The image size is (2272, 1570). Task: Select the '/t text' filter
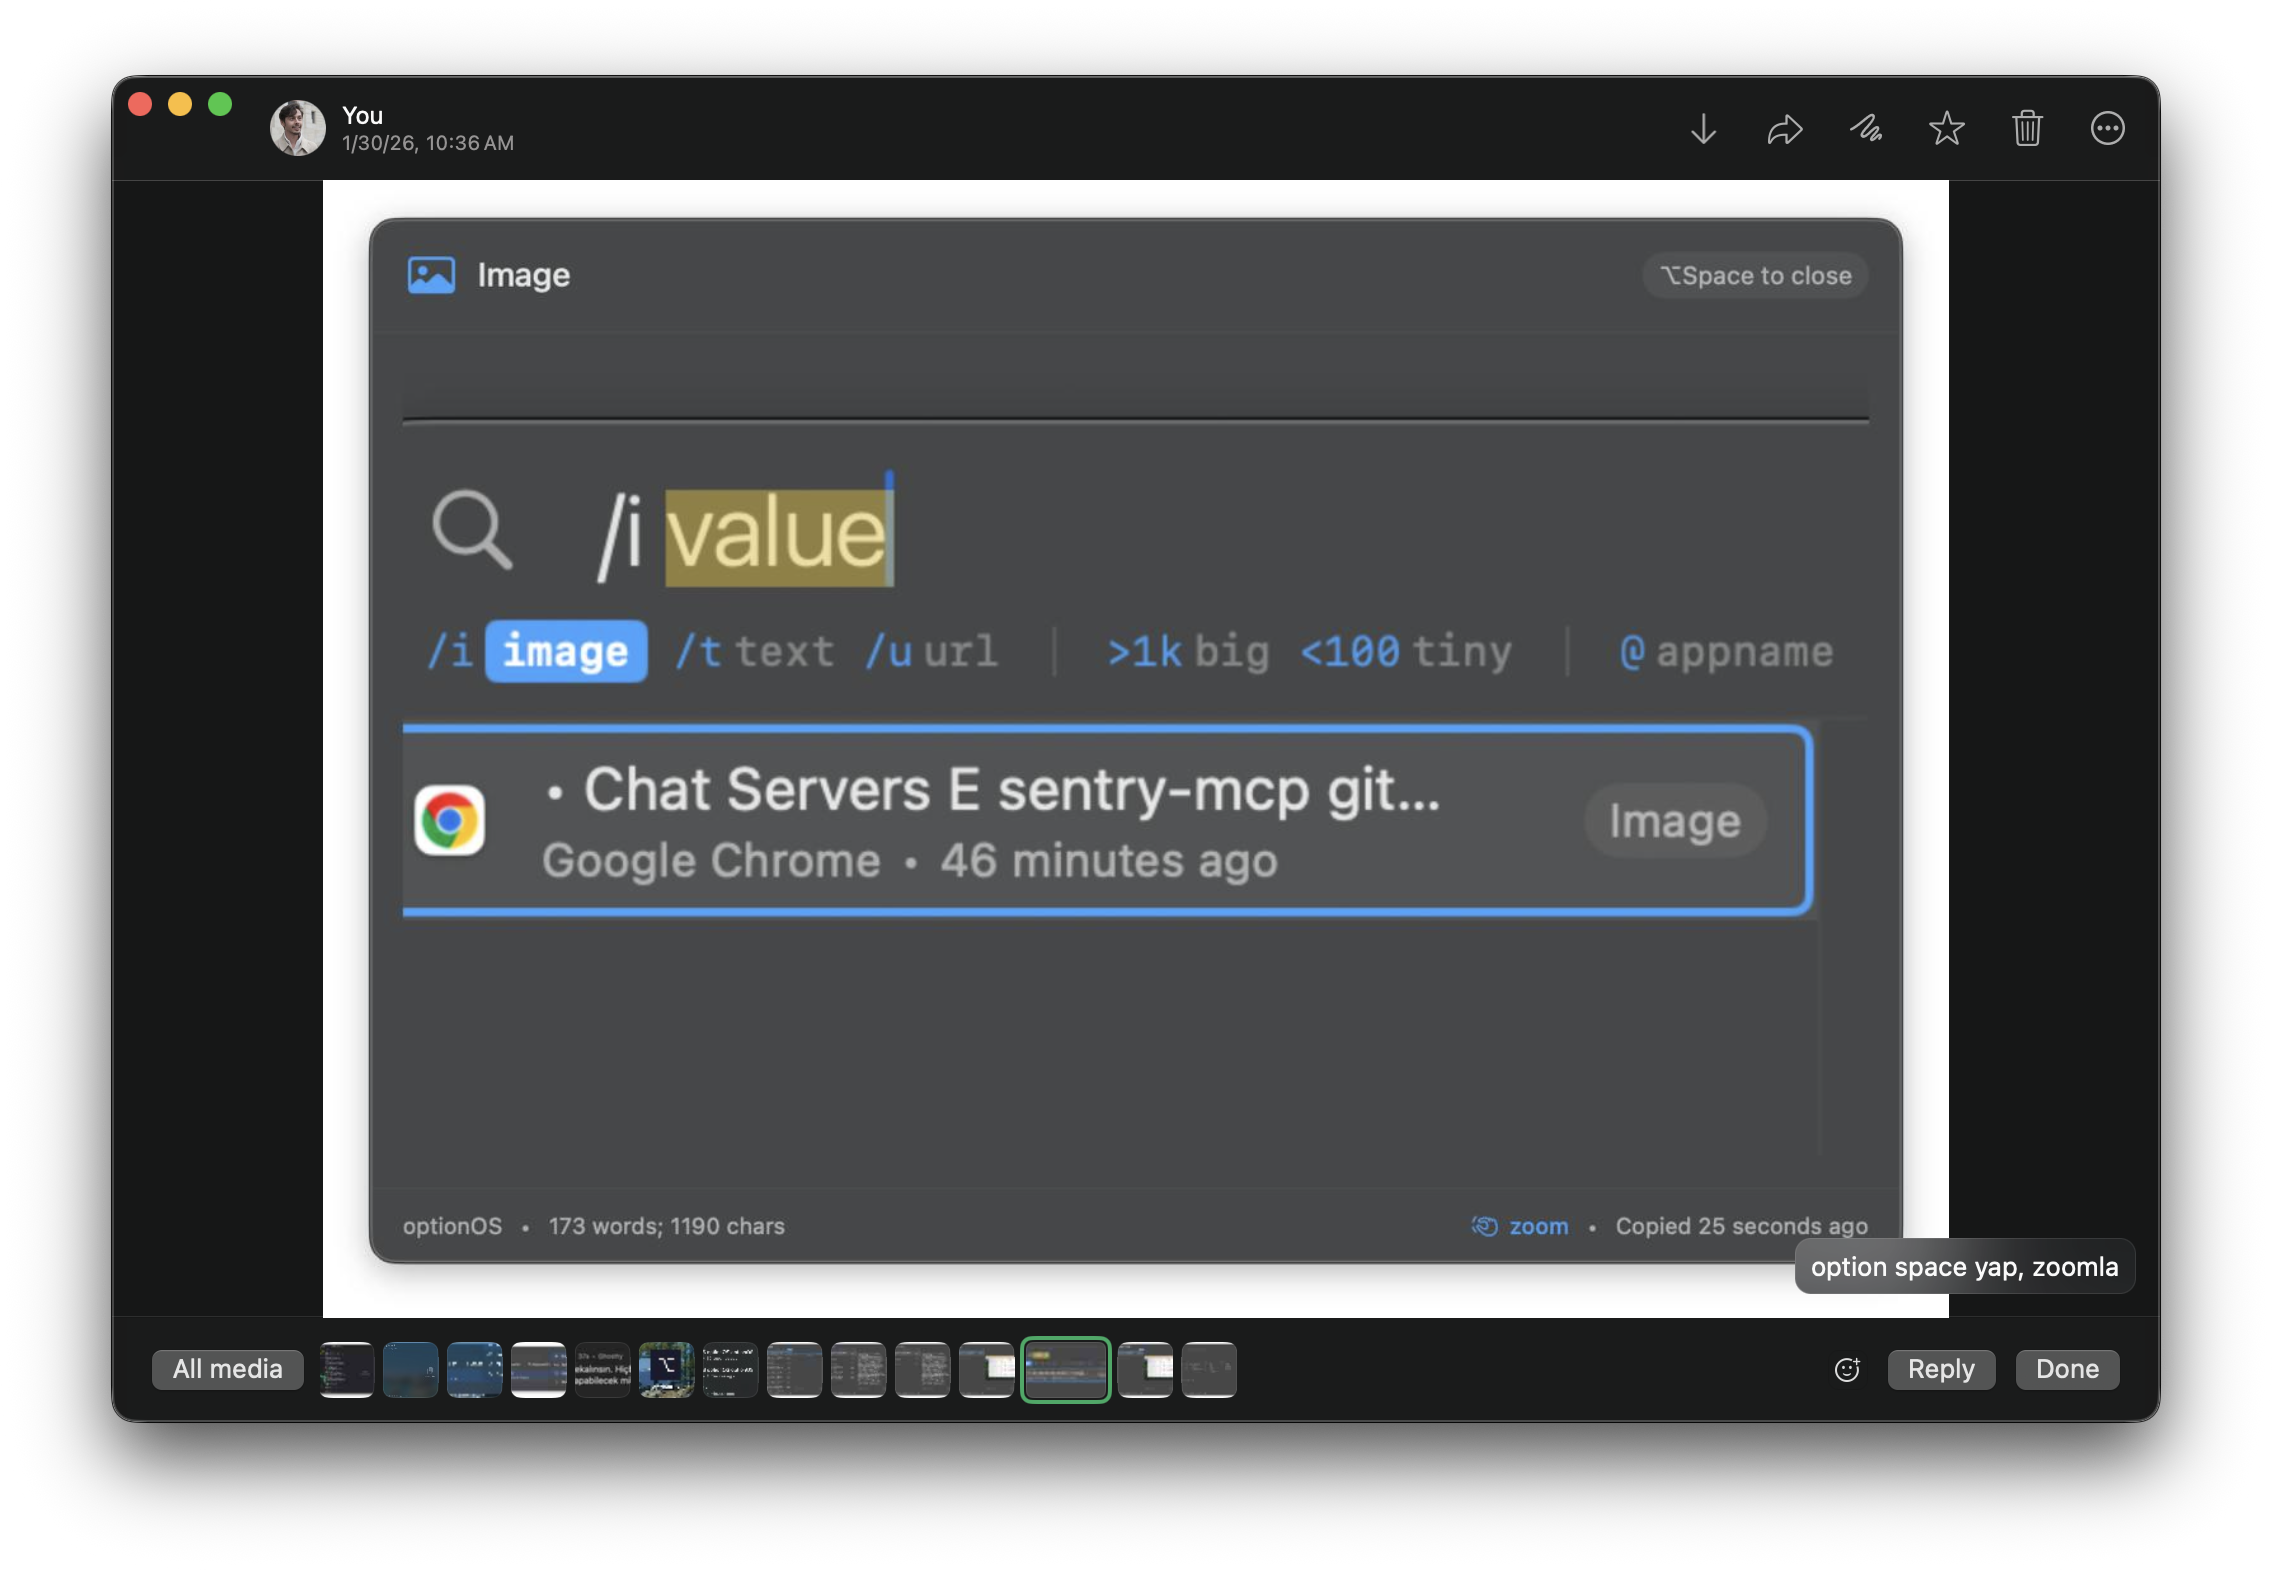pyautogui.click(x=755, y=651)
